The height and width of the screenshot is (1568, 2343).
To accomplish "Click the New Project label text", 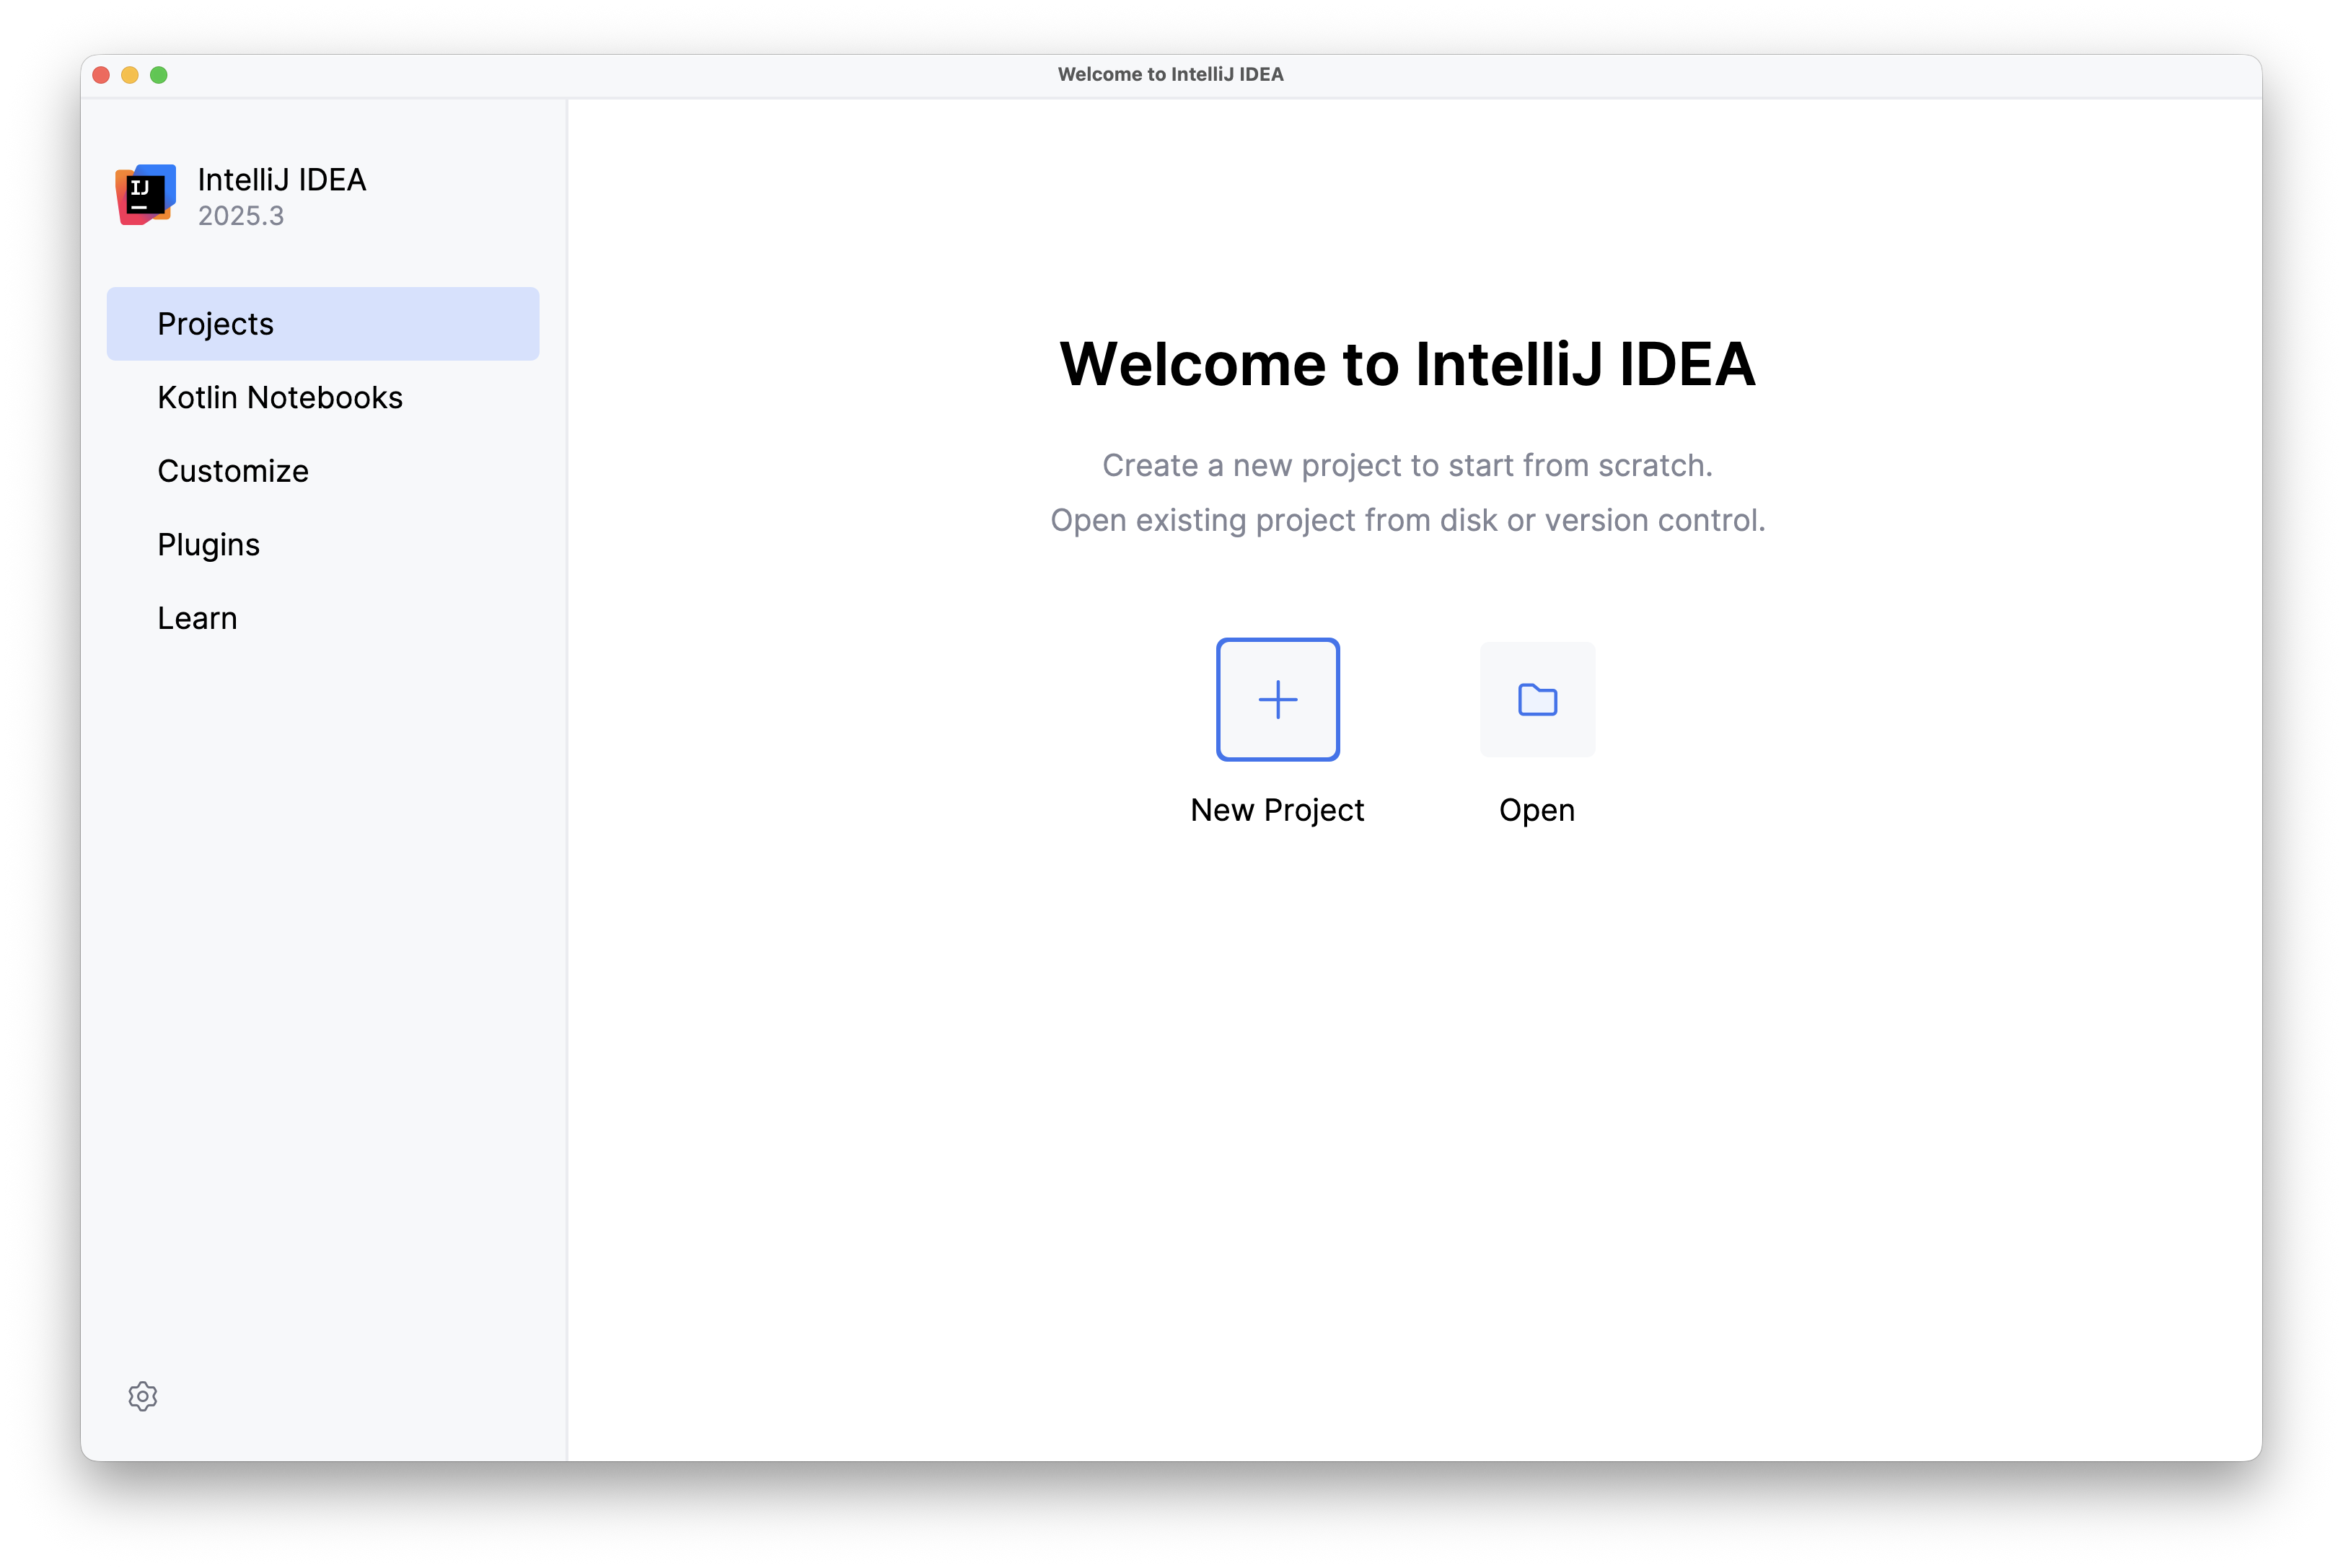I will (x=1277, y=810).
